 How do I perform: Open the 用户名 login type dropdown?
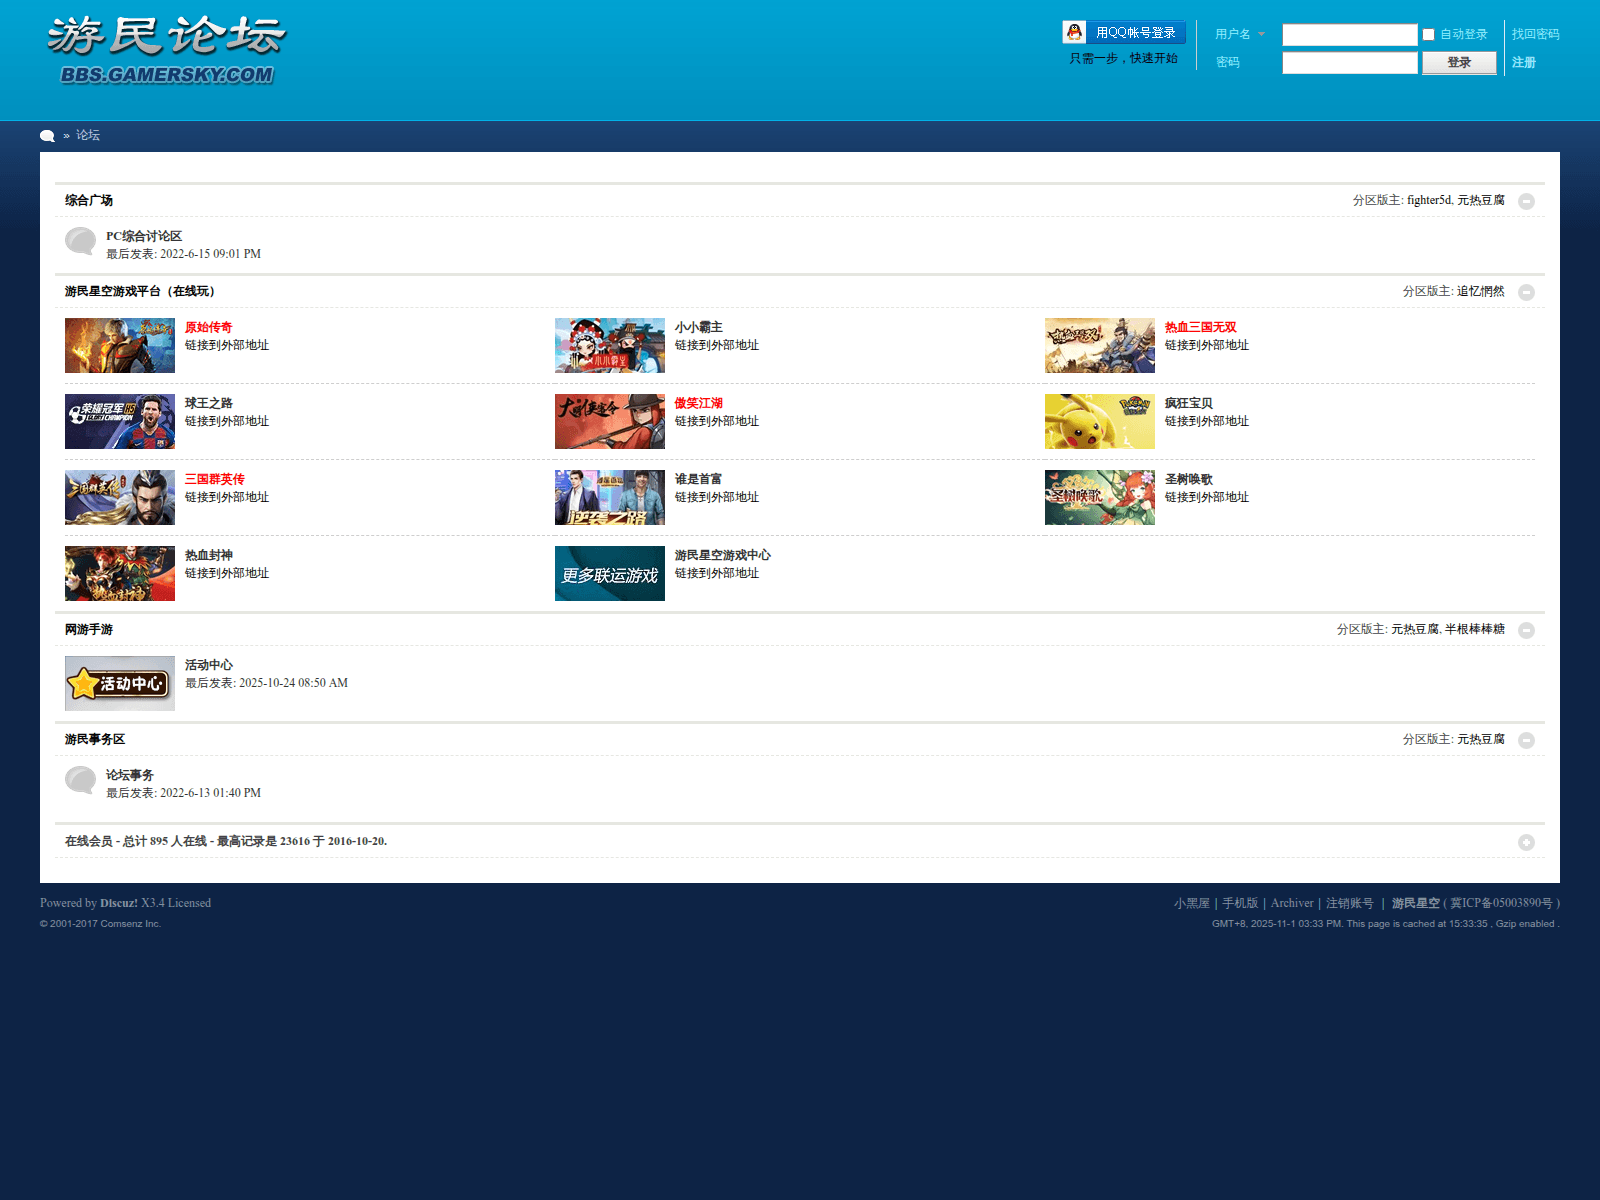click(x=1240, y=34)
